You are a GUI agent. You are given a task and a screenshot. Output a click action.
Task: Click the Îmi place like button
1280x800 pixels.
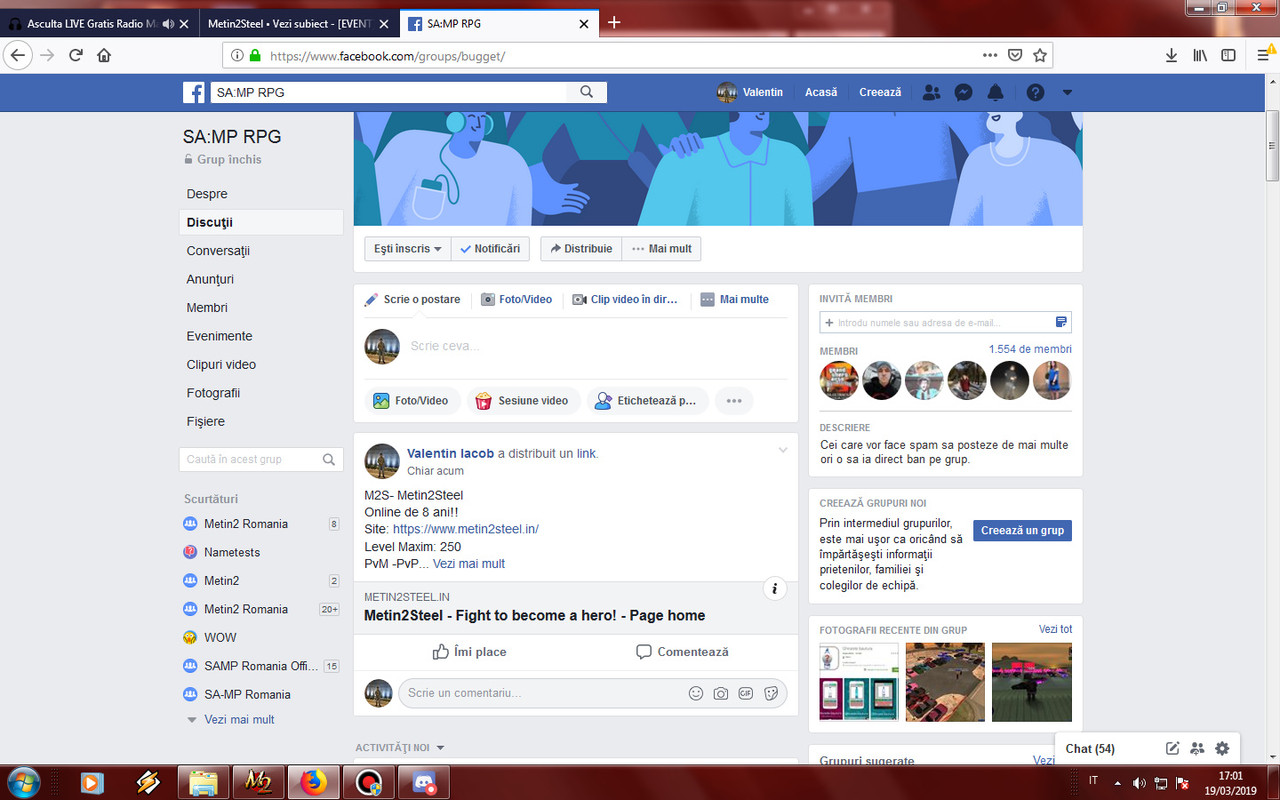pyautogui.click(x=469, y=652)
